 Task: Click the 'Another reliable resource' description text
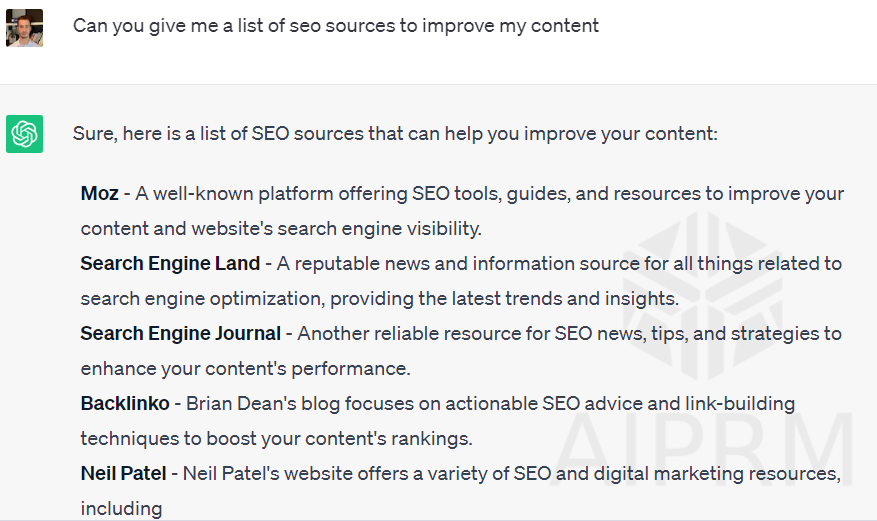[569, 334]
